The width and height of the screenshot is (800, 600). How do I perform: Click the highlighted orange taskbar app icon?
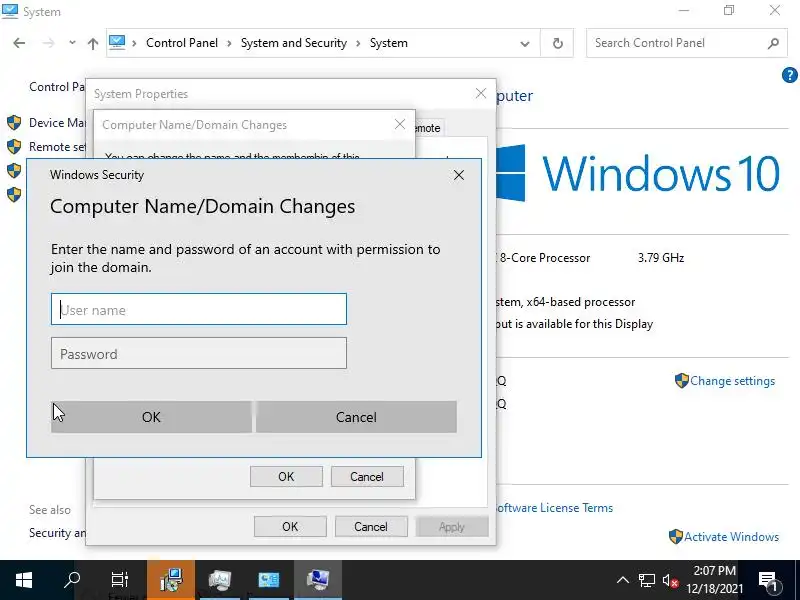click(170, 580)
